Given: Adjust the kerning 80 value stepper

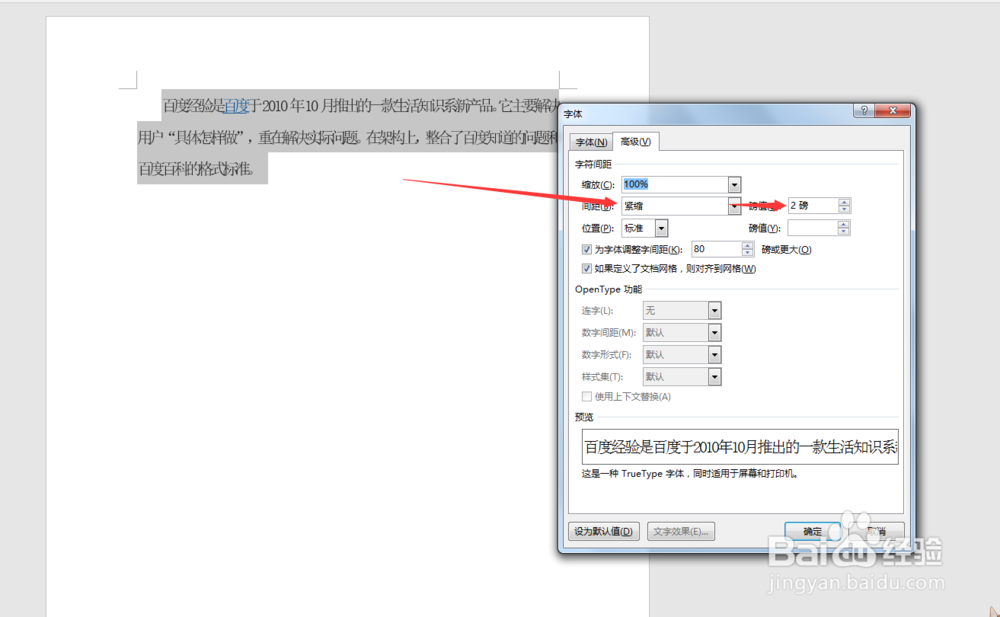Looking at the screenshot, I should point(747,249).
